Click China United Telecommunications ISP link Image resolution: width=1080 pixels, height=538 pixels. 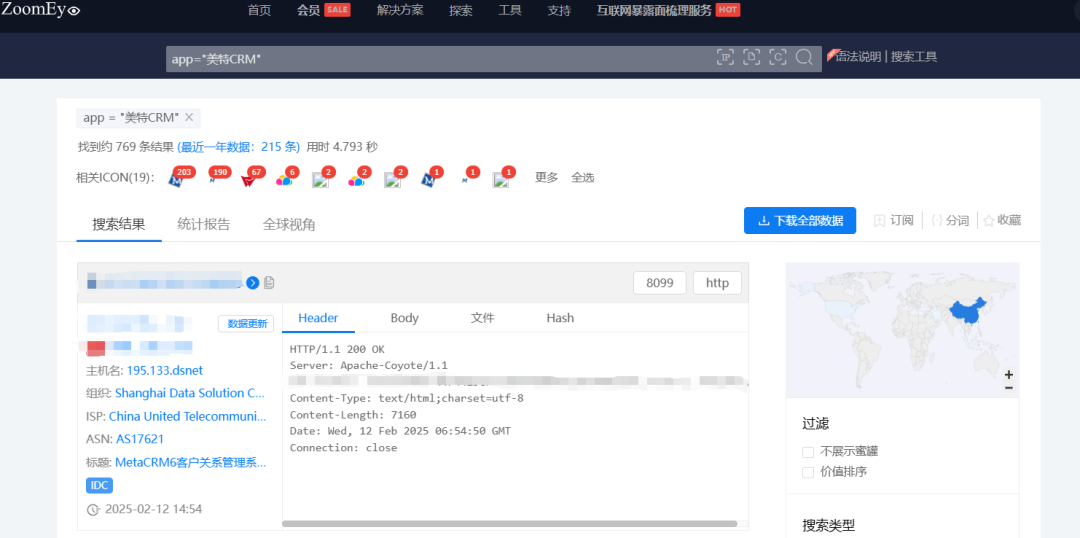(187, 417)
